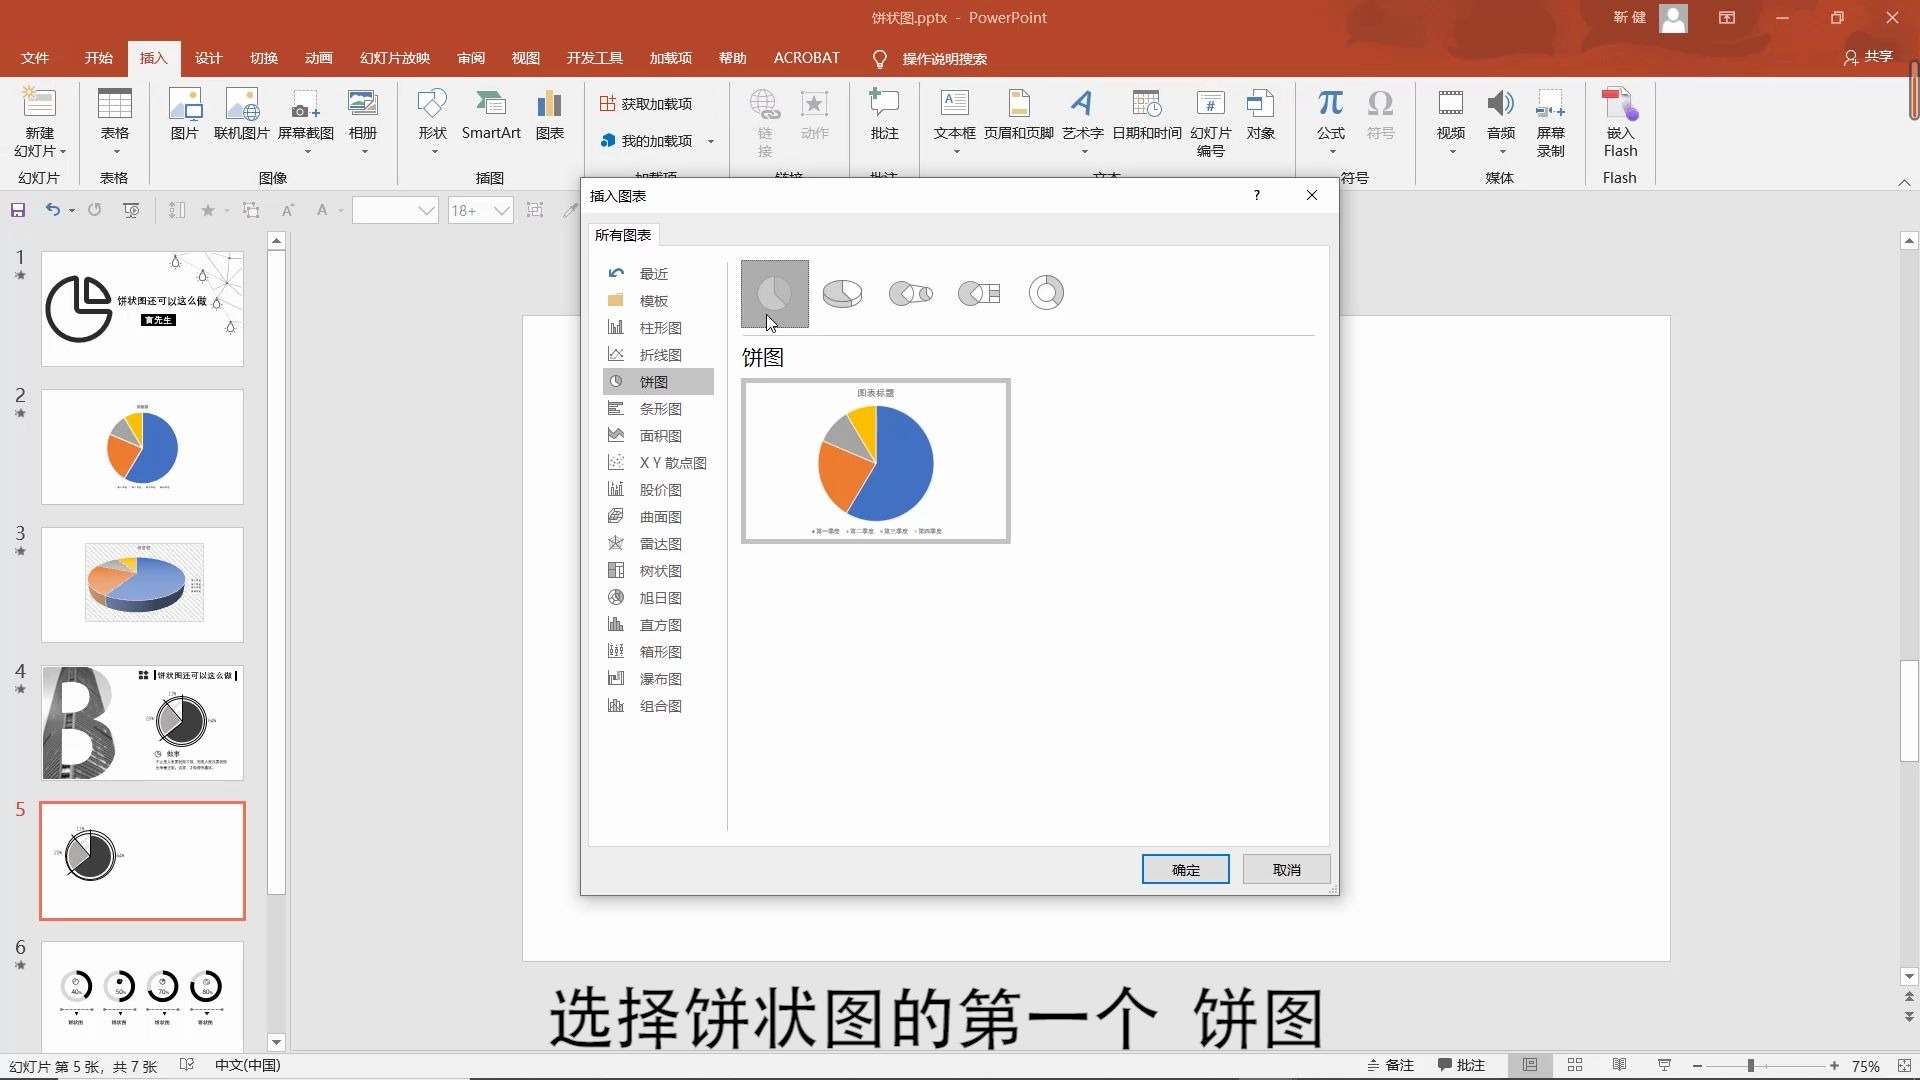Switch to the 设计 ribbon tab
The width and height of the screenshot is (1920, 1080).
click(x=207, y=57)
